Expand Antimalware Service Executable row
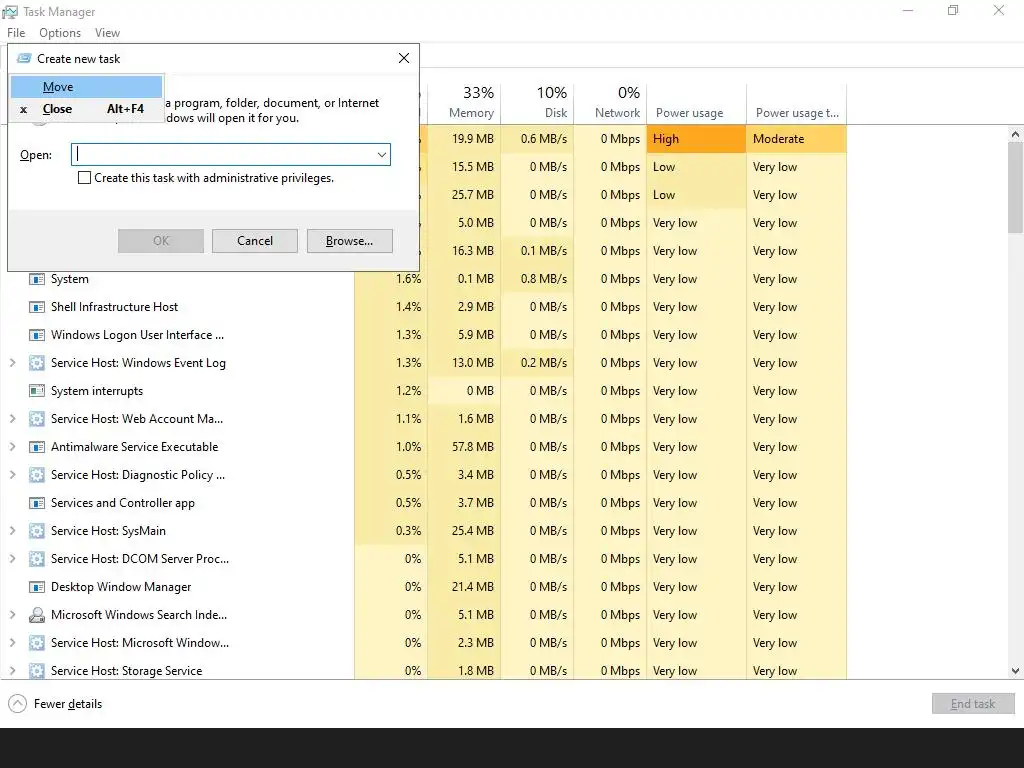 (x=12, y=447)
